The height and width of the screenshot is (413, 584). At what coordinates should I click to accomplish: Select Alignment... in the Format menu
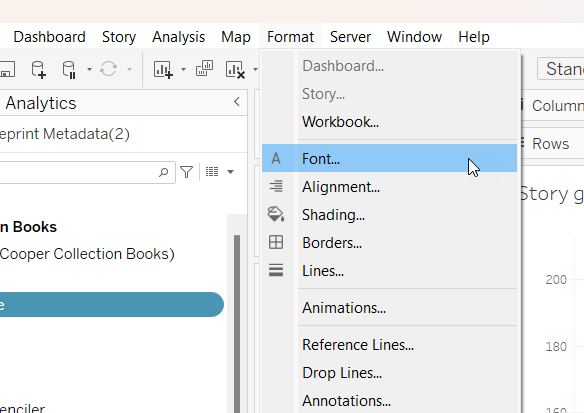(x=389, y=187)
